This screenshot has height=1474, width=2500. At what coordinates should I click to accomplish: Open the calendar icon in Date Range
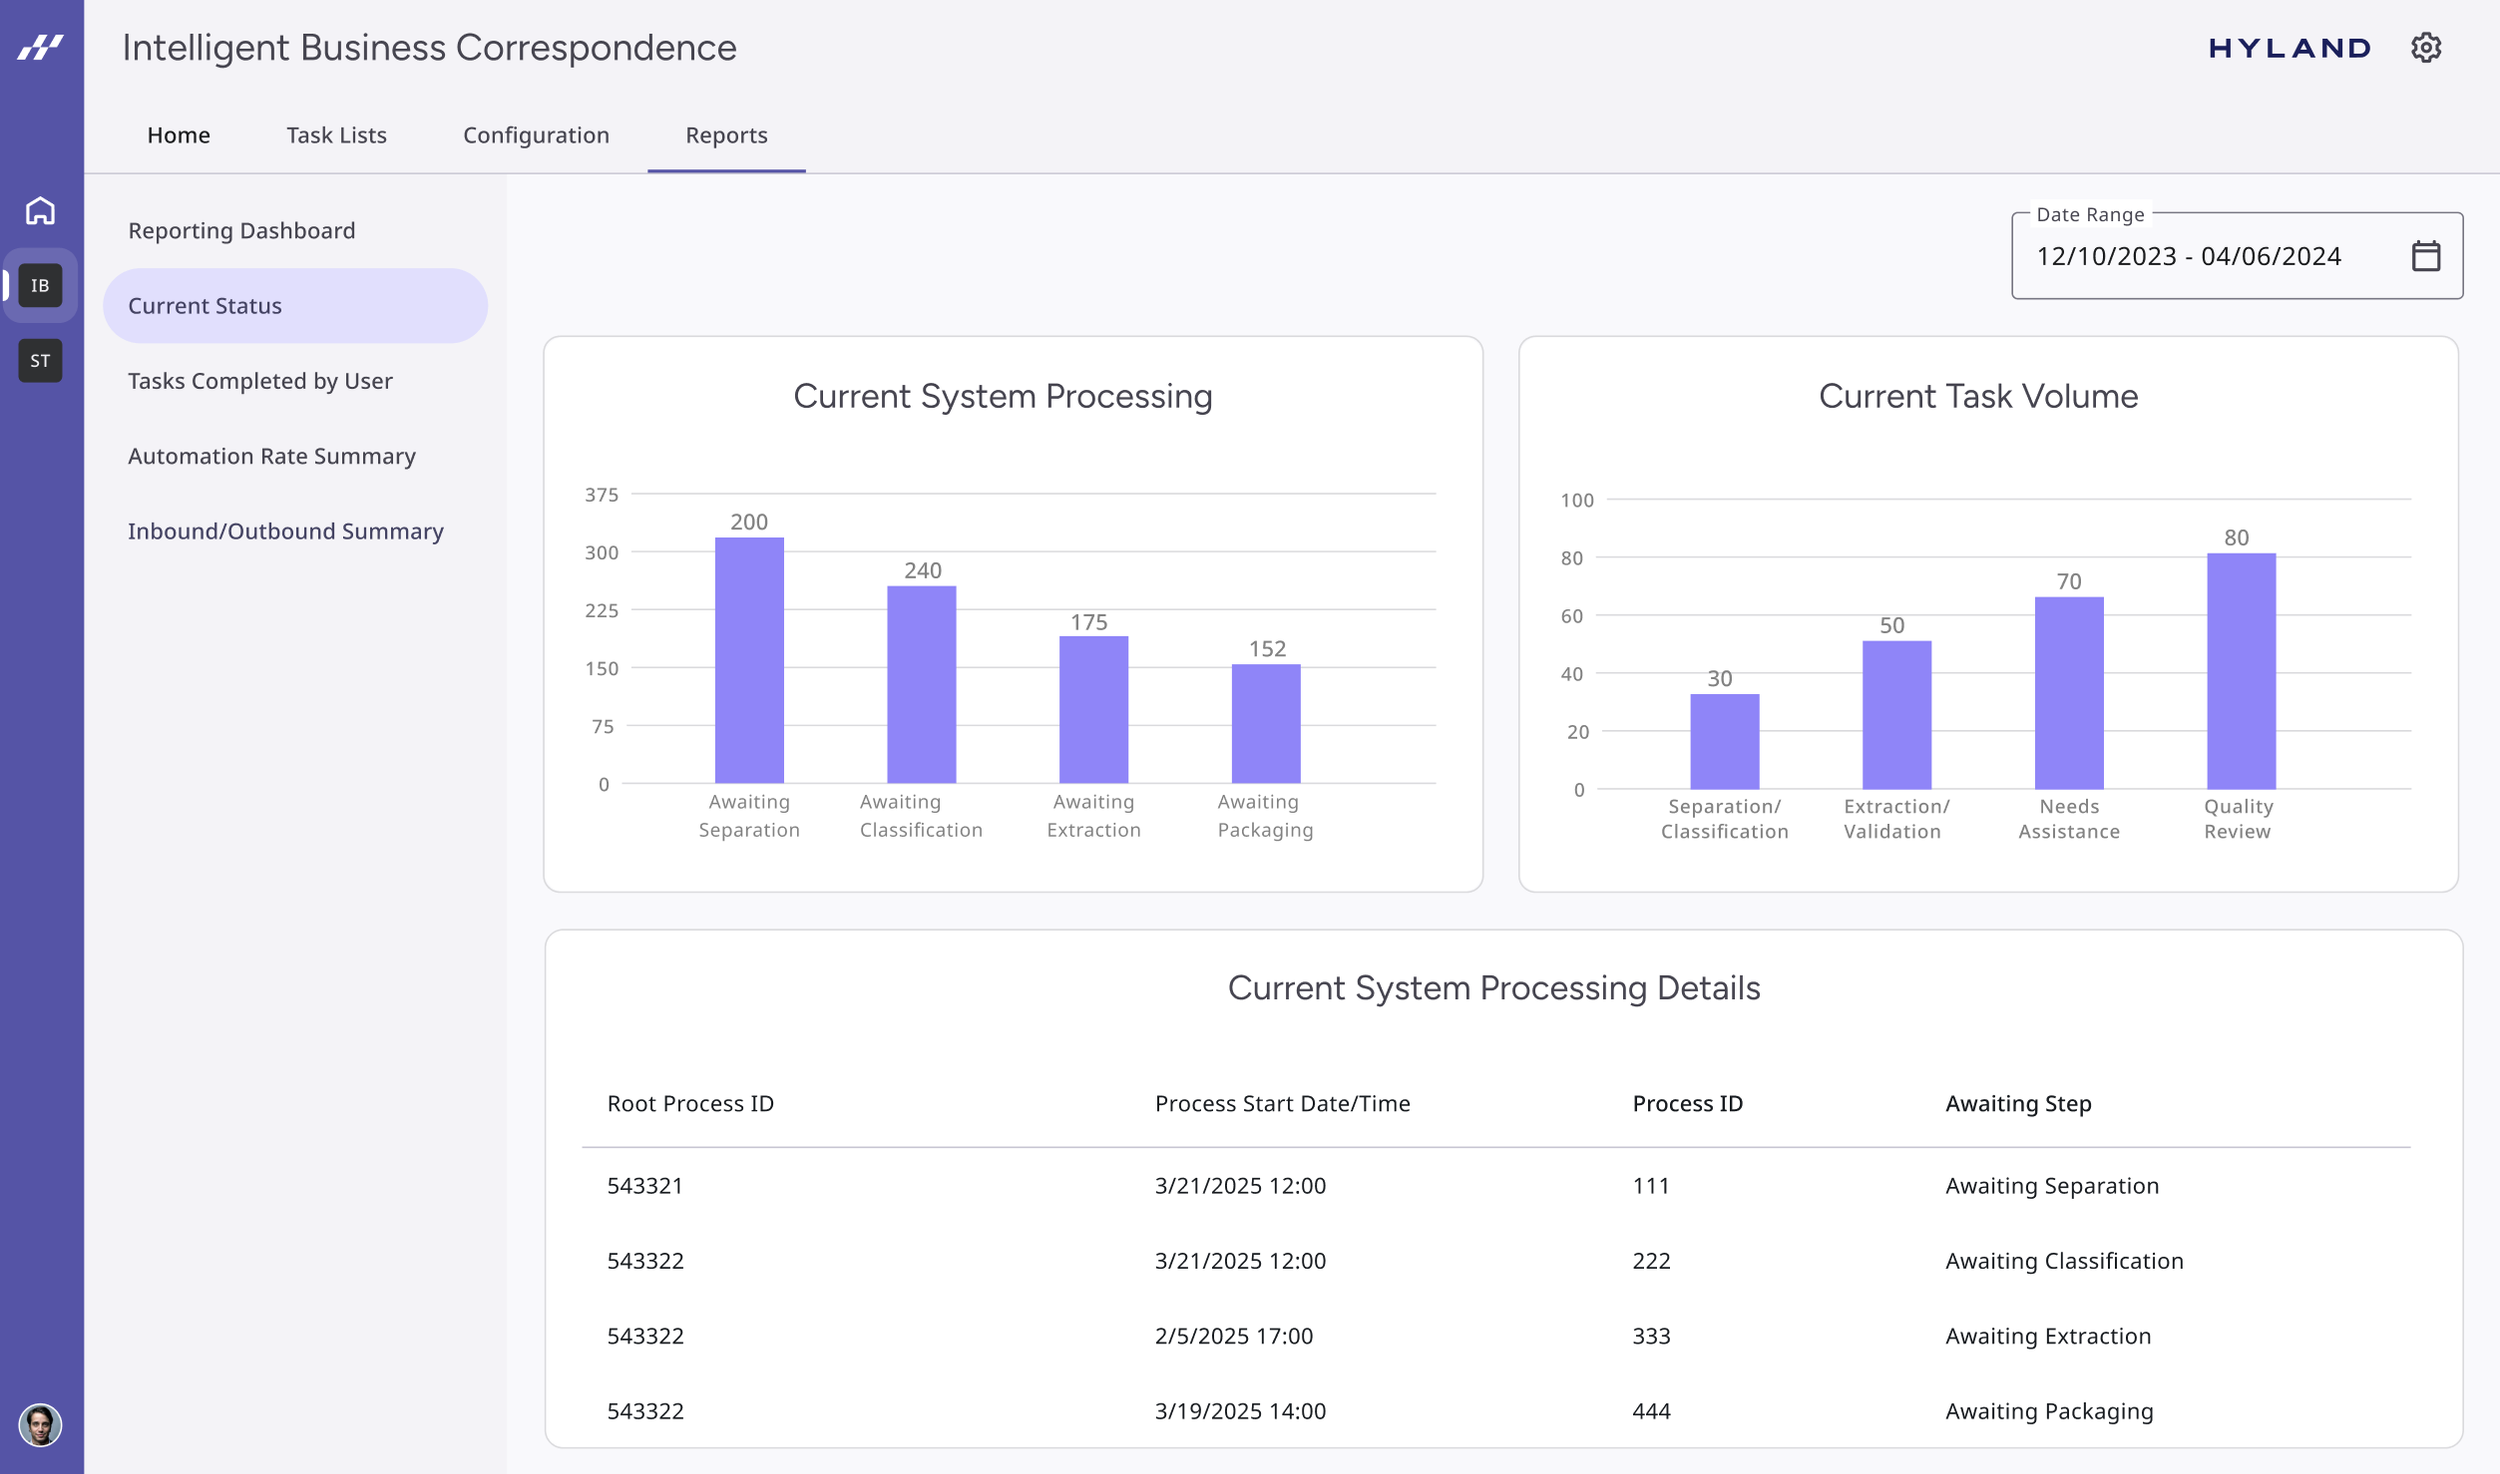coord(2425,256)
